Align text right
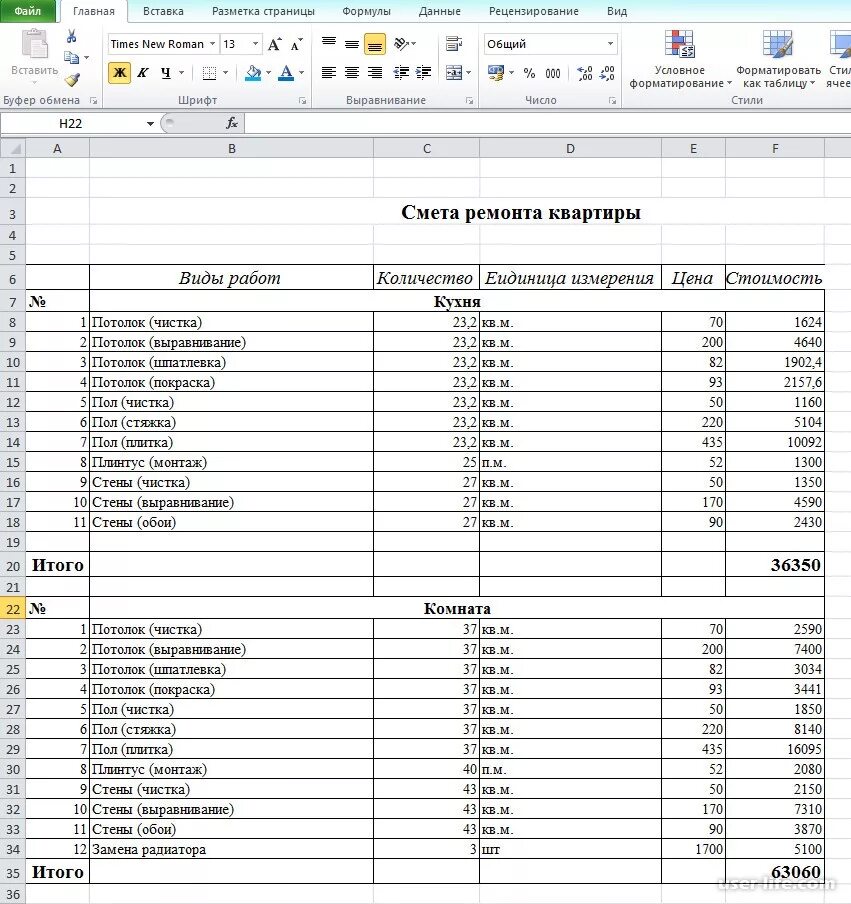The height and width of the screenshot is (904, 851). pyautogui.click(x=375, y=73)
